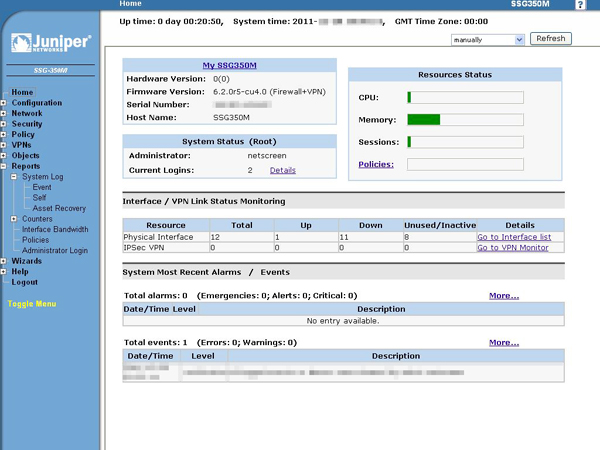Click the Sessions usage bar
This screenshot has height=450, width=600.
click(465, 142)
